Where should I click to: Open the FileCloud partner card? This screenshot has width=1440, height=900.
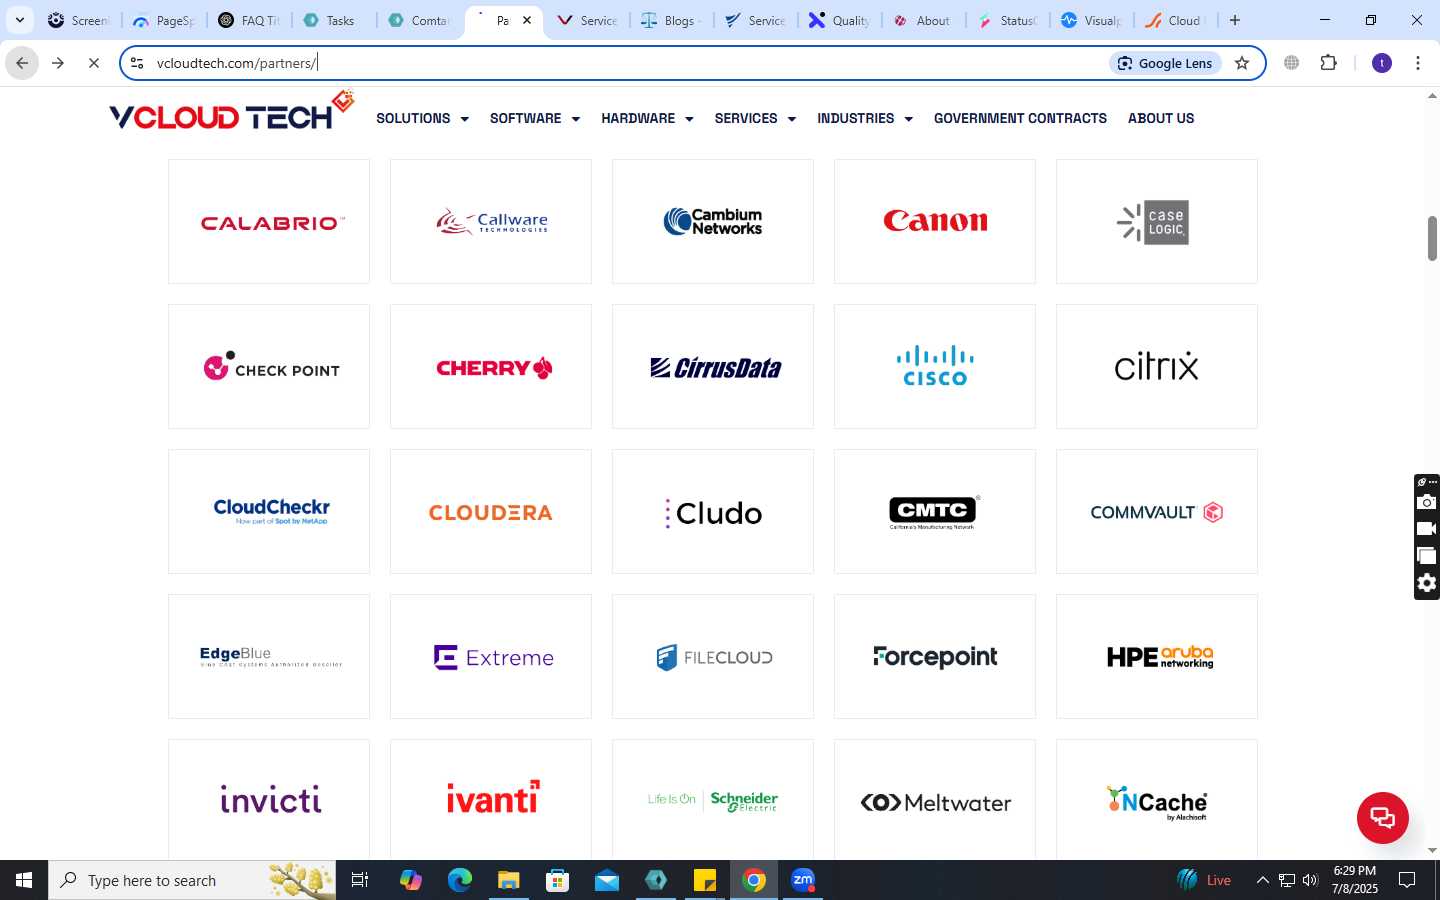[x=713, y=656]
